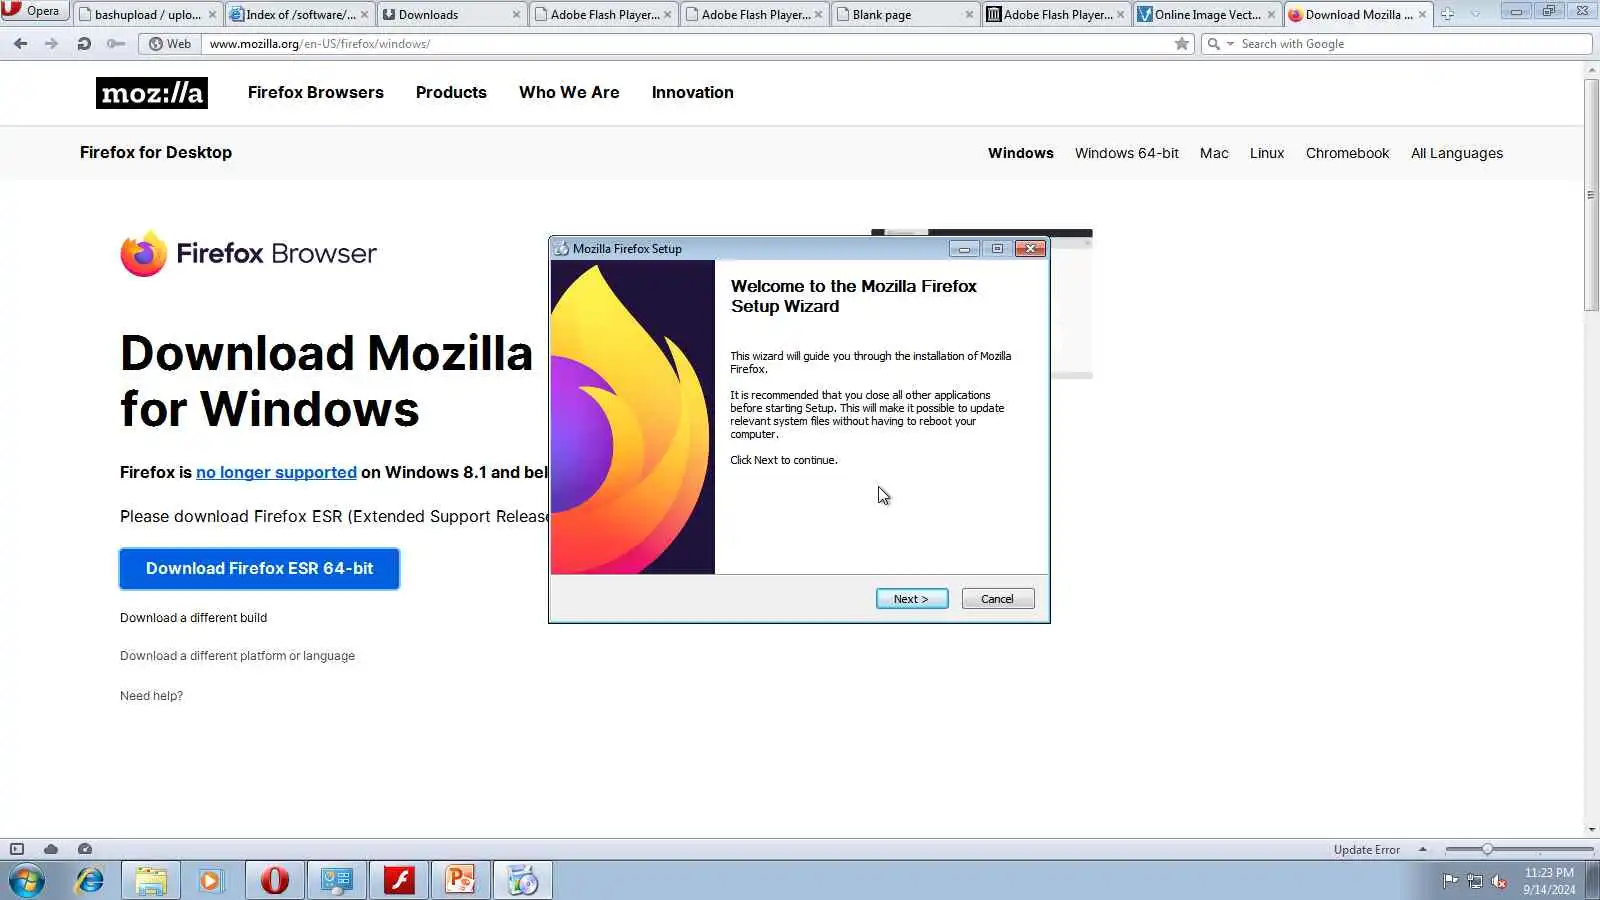Image resolution: width=1600 pixels, height=900 pixels.
Task: Open the Innovation nav menu
Action: click(x=693, y=92)
